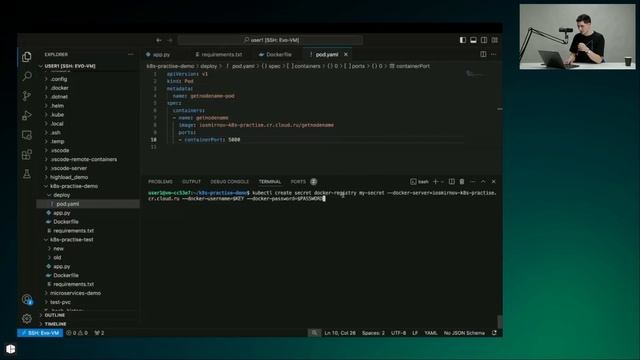The width and height of the screenshot is (640, 360).
Task: Expand the highload_demo folder
Action: (88, 177)
